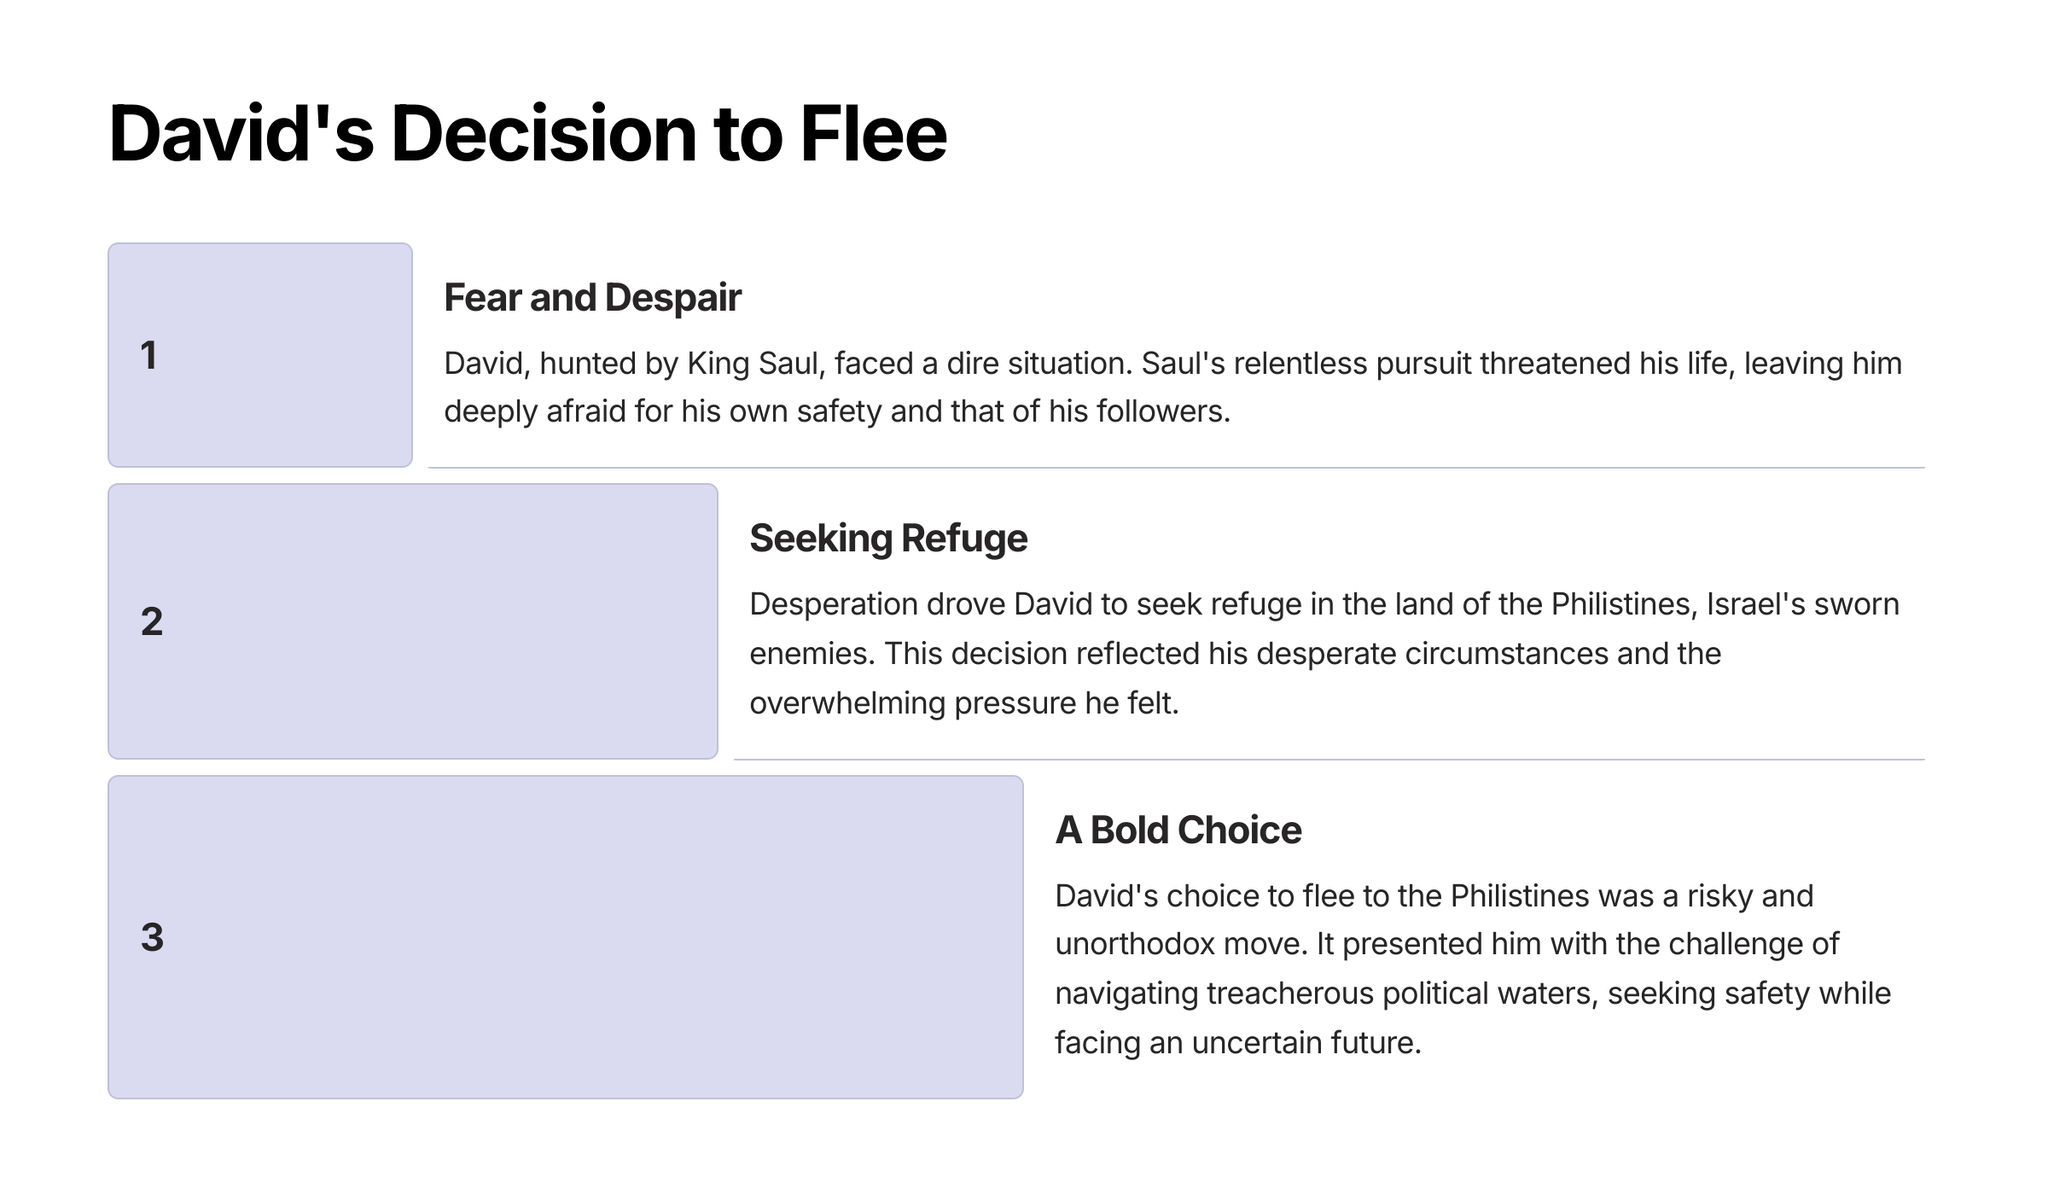This screenshot has height=1183, width=2048.
Task: Click the word "Flee" in the title
Action: pos(872,134)
